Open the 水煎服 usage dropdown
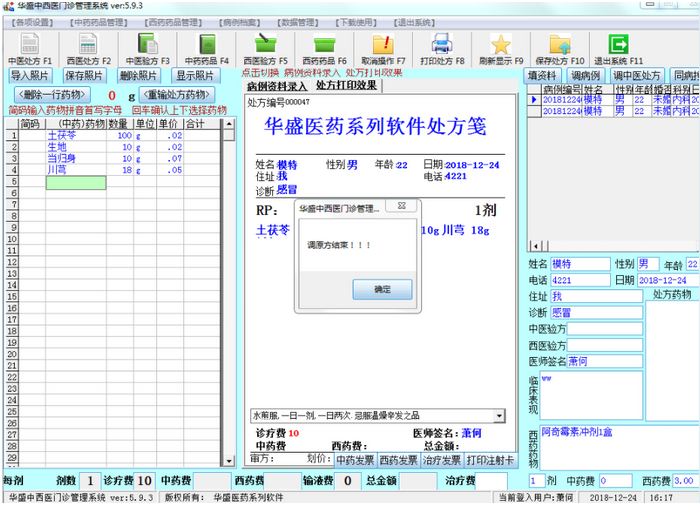Viewport: 700px width, 513px height. 500,416
